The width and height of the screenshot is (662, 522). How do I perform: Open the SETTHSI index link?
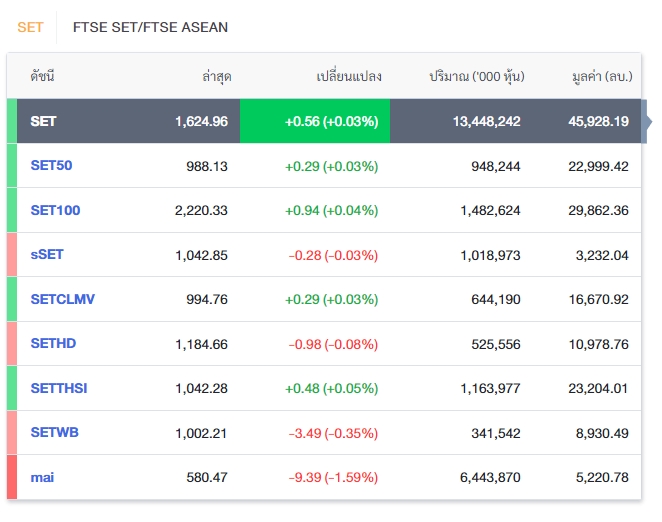pyautogui.click(x=59, y=388)
